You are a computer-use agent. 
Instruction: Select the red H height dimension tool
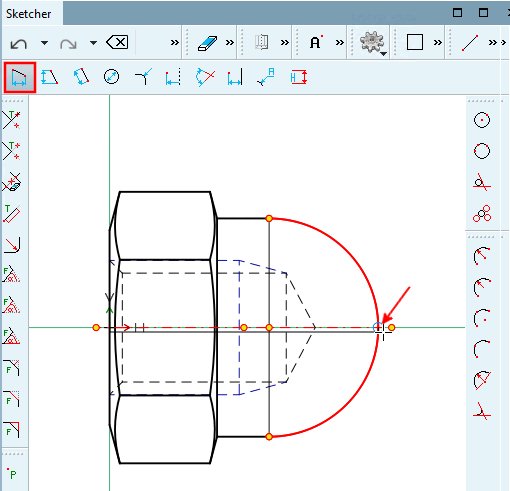click(x=298, y=77)
